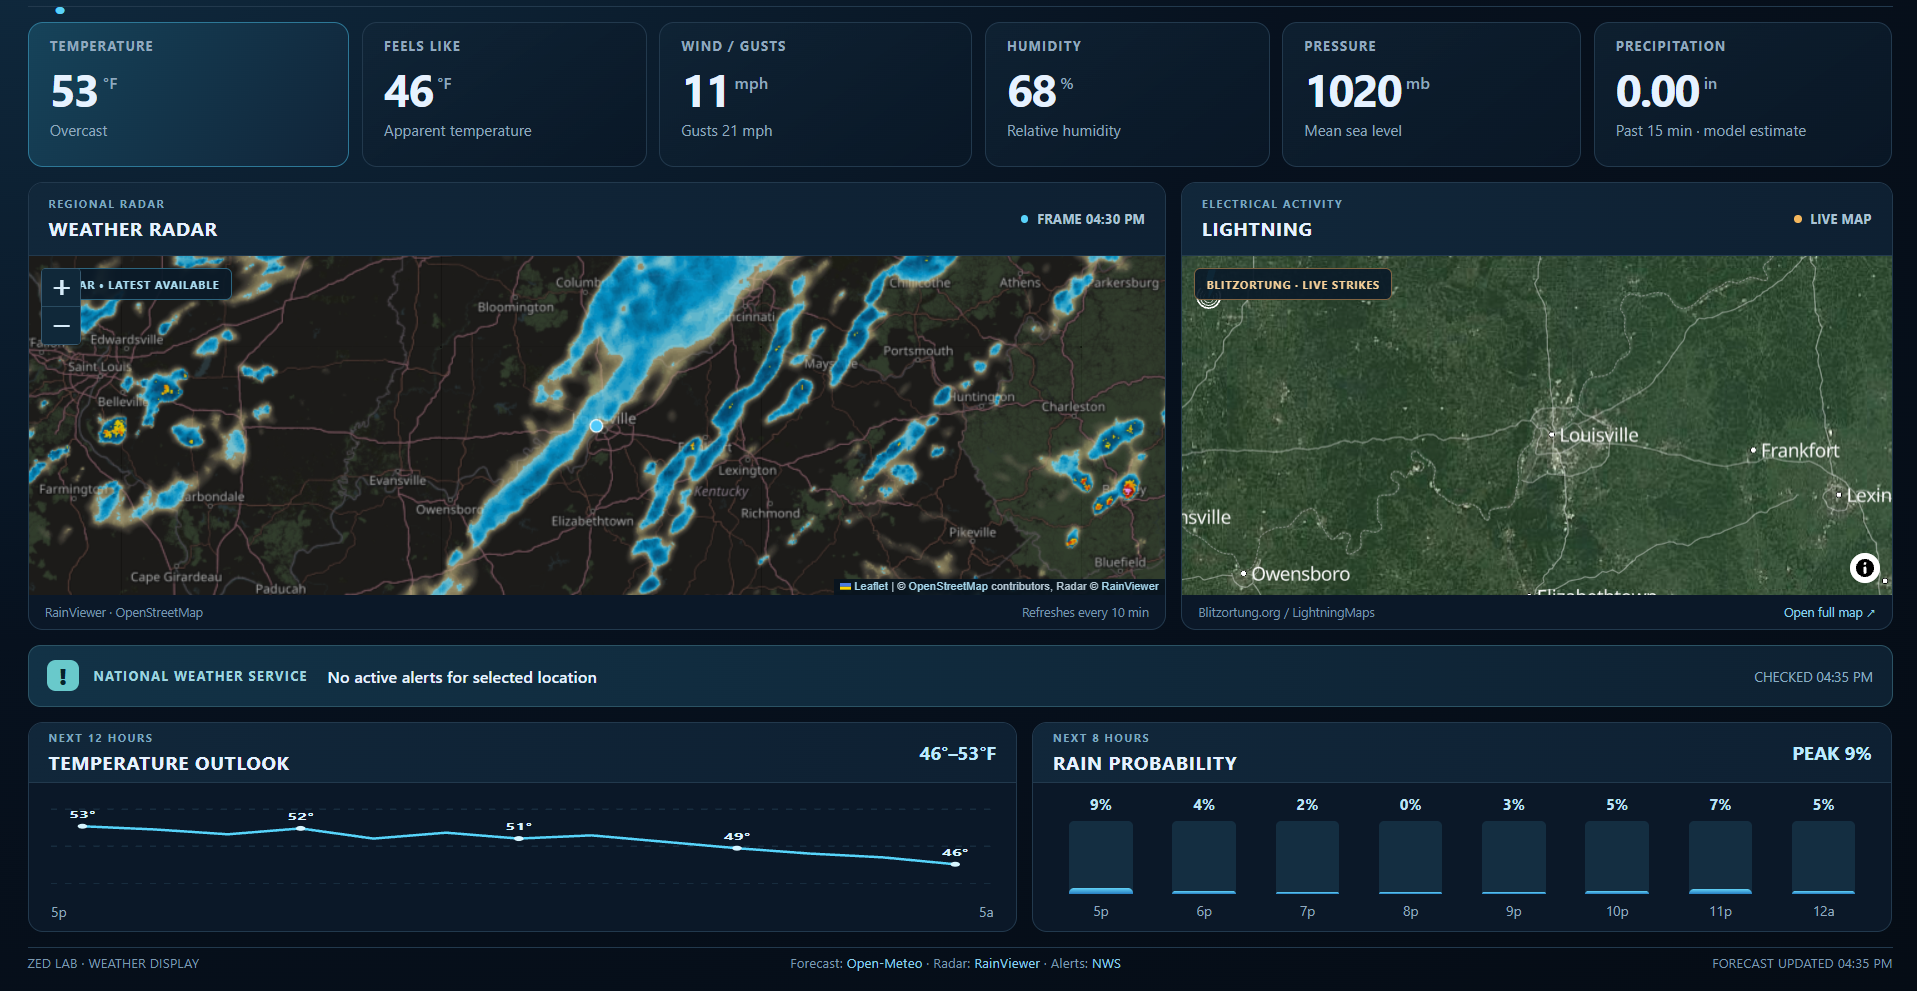Image resolution: width=1917 pixels, height=991 pixels.
Task: Click the CHECKED 04:35 PM timestamp
Action: tap(1813, 677)
